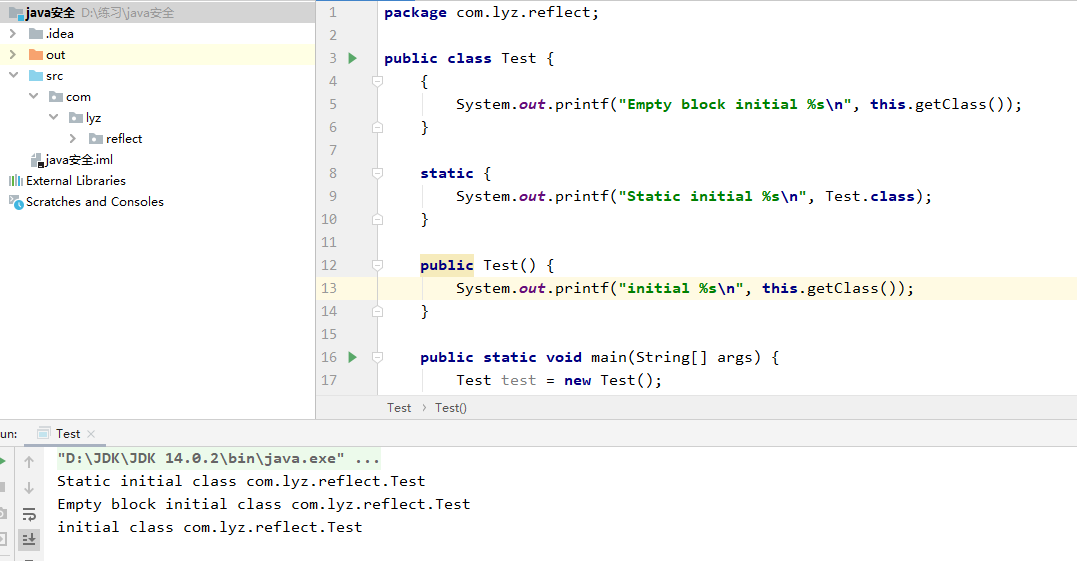
Task: Fold the instance initializer block at line 4
Action: click(x=377, y=81)
